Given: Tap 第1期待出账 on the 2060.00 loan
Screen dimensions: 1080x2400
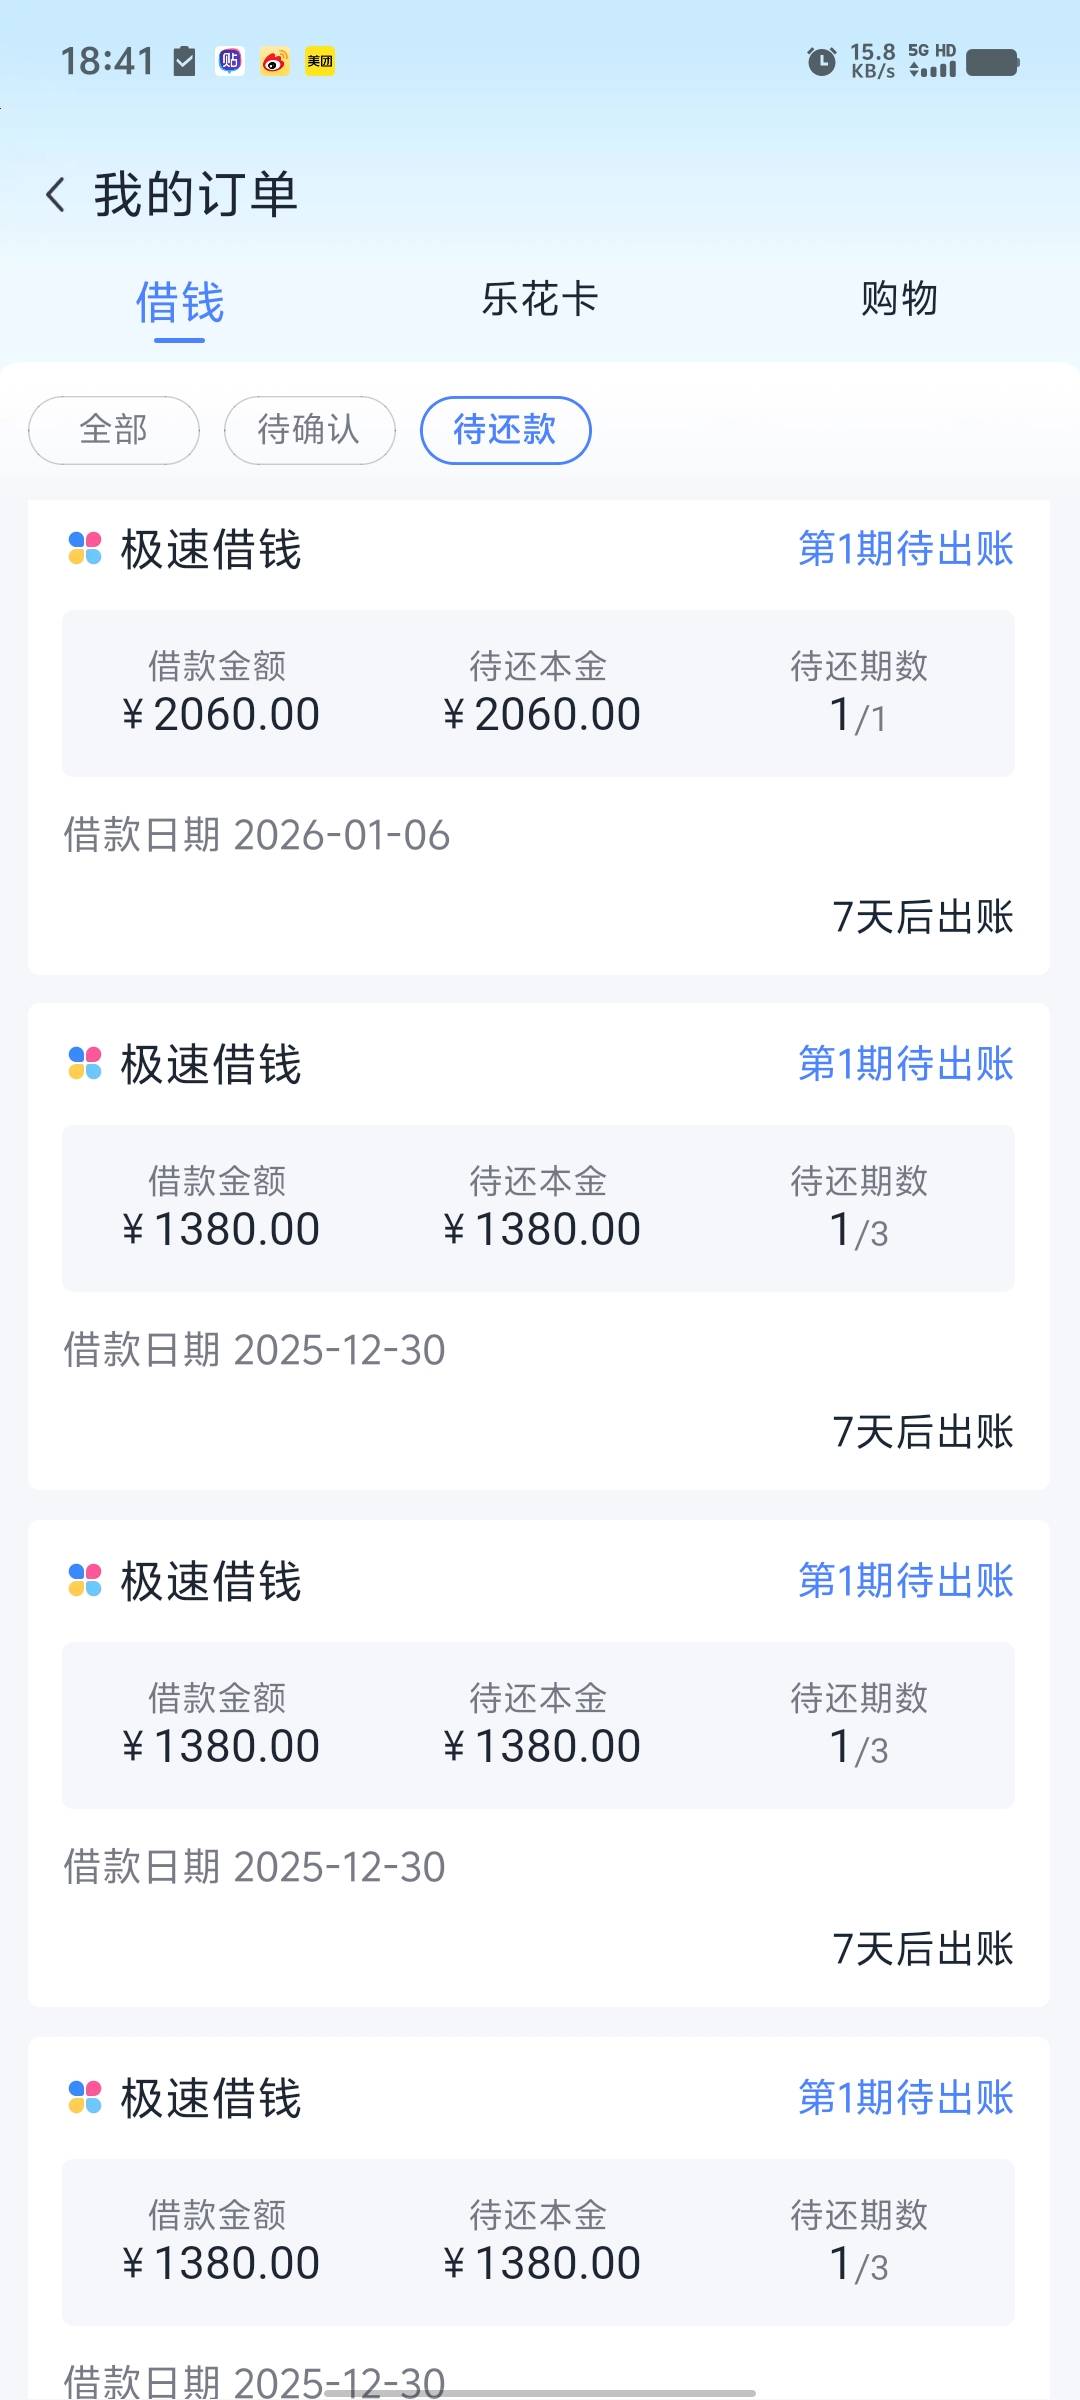Looking at the screenshot, I should (x=905, y=549).
